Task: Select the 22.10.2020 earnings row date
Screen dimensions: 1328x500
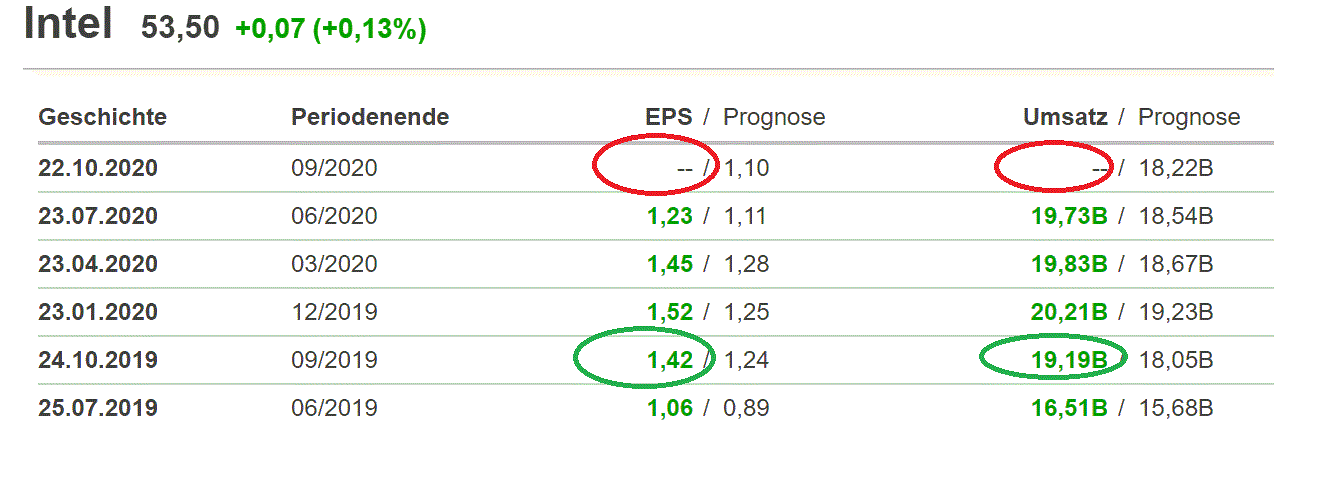Action: [x=98, y=168]
